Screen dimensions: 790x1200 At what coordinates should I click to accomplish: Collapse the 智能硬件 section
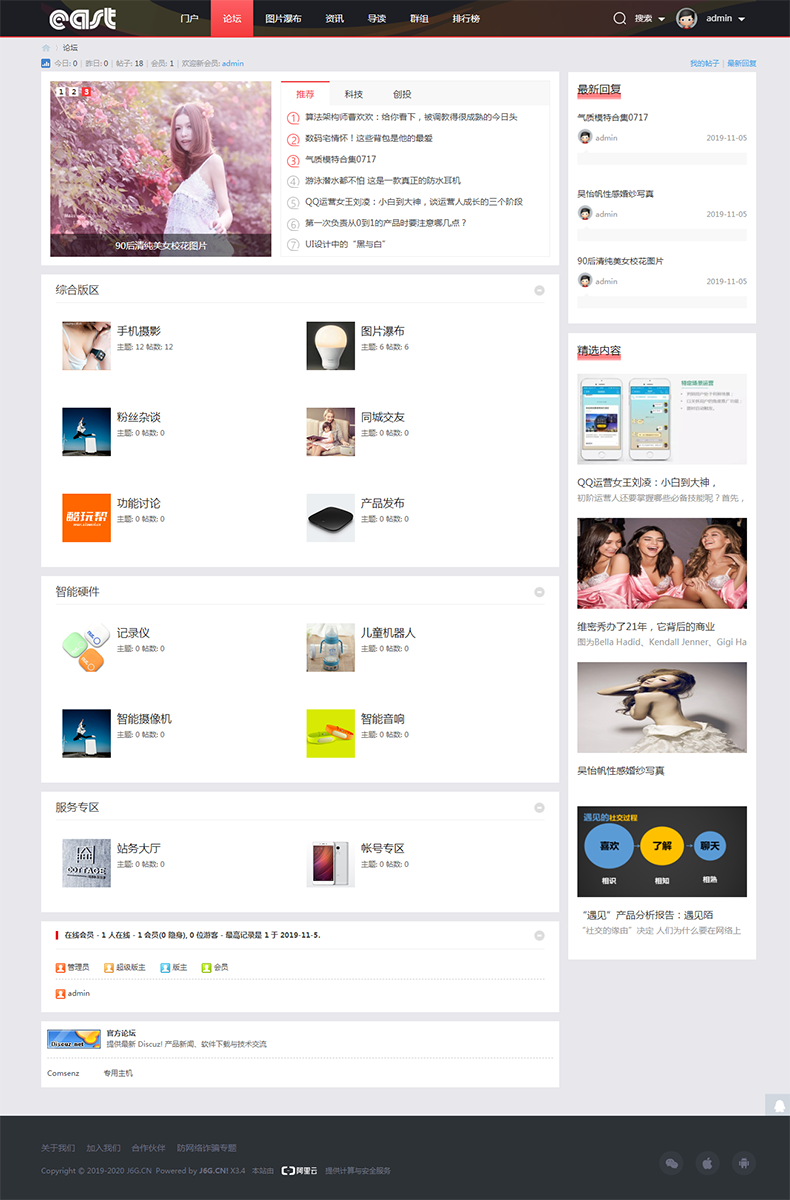(x=540, y=592)
